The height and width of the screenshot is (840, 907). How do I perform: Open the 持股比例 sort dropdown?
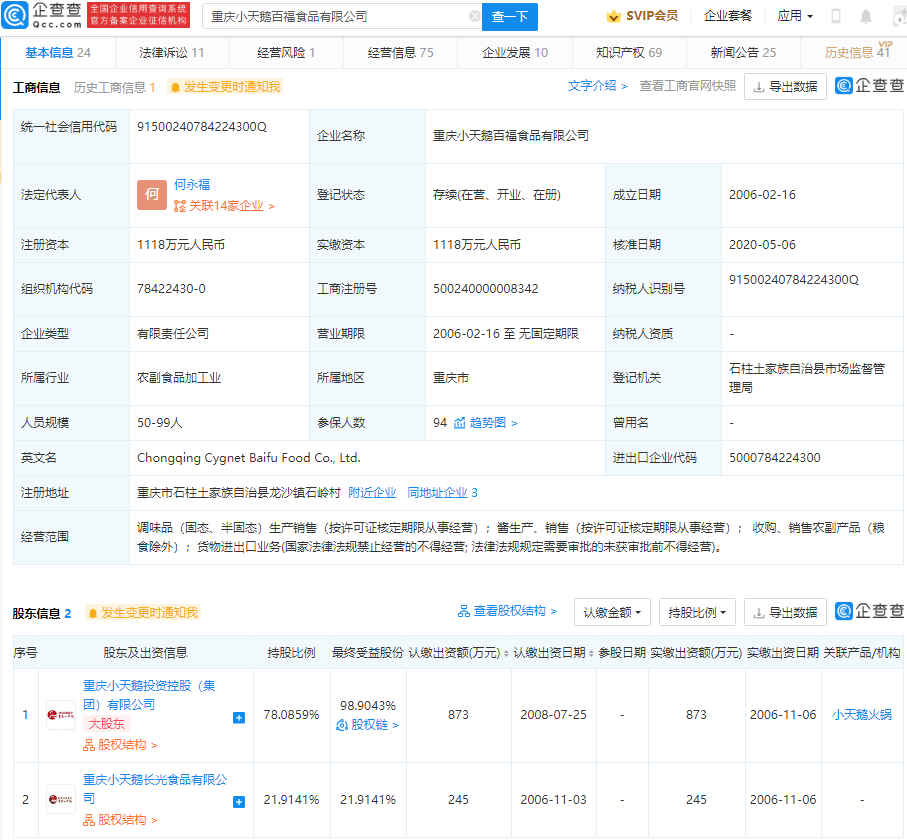pyautogui.click(x=697, y=612)
